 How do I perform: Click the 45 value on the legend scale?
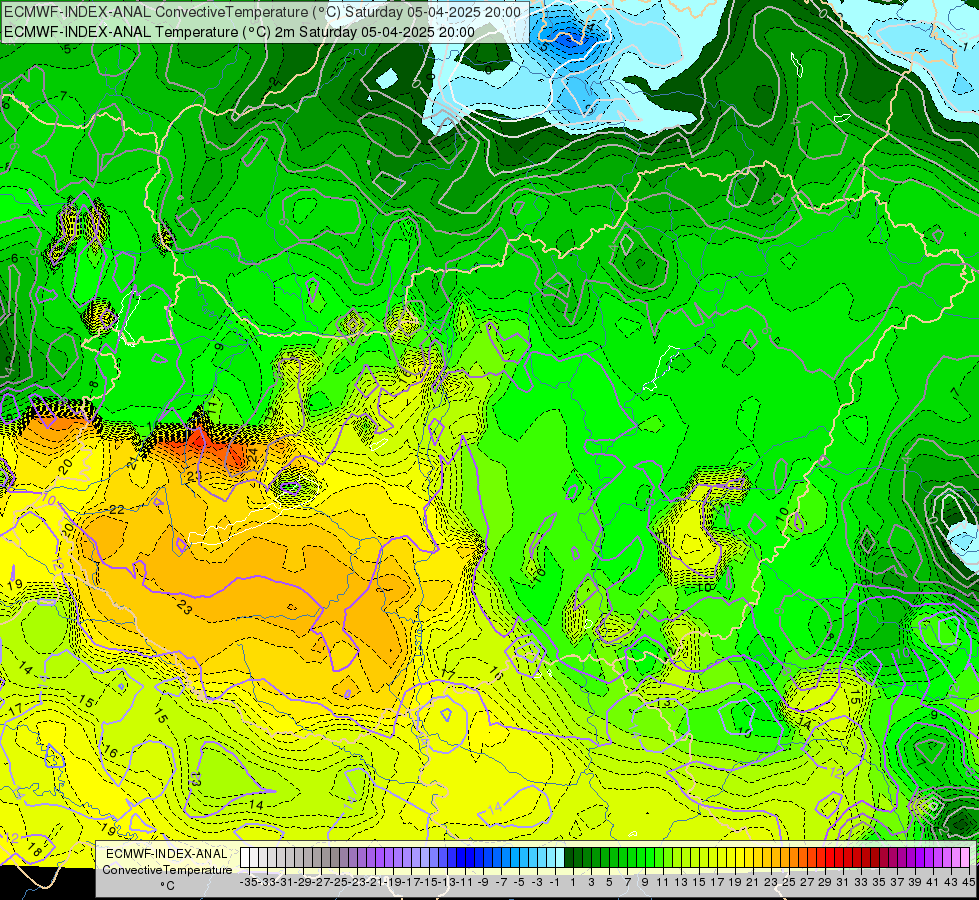click(968, 882)
